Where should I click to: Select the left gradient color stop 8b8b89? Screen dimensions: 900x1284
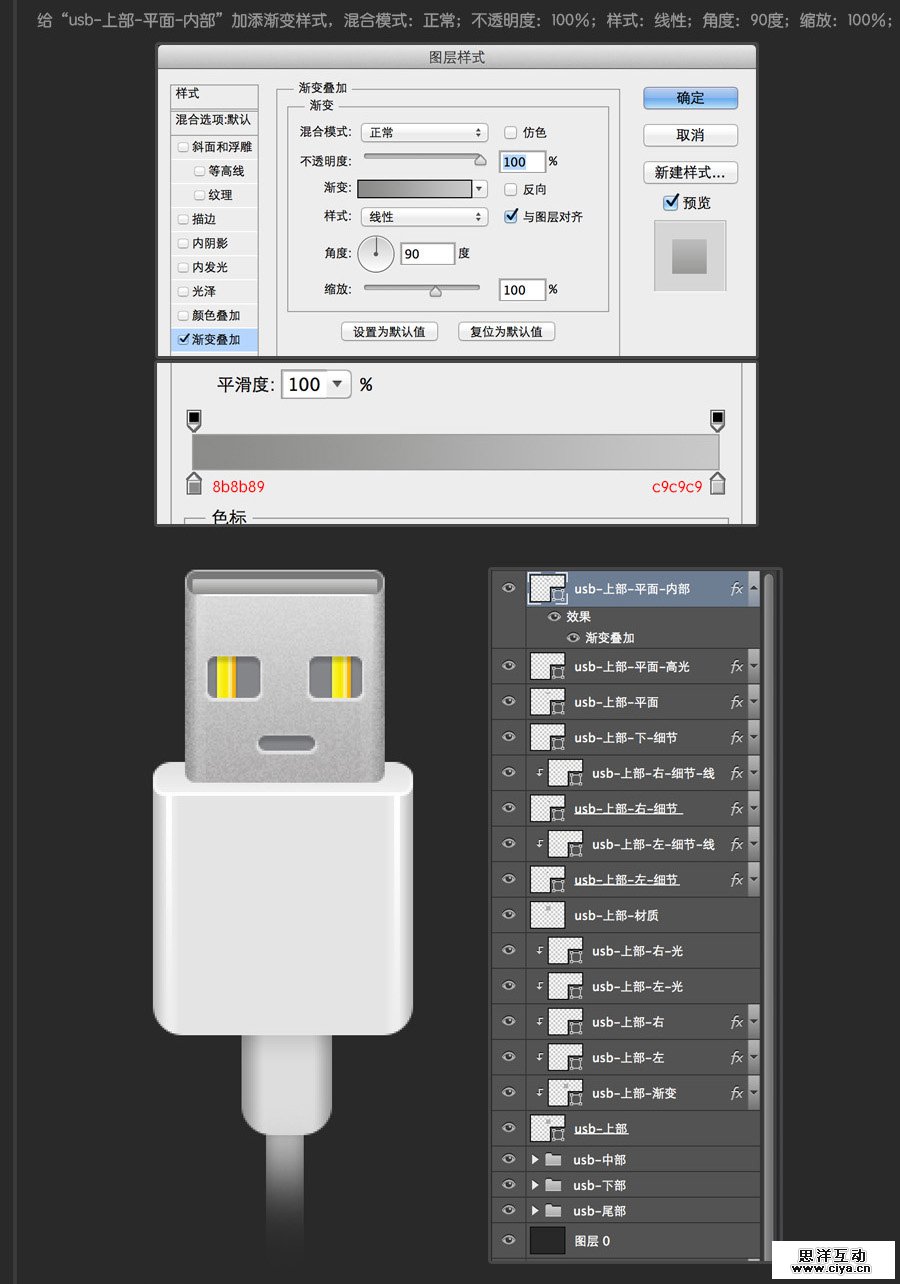[x=193, y=483]
